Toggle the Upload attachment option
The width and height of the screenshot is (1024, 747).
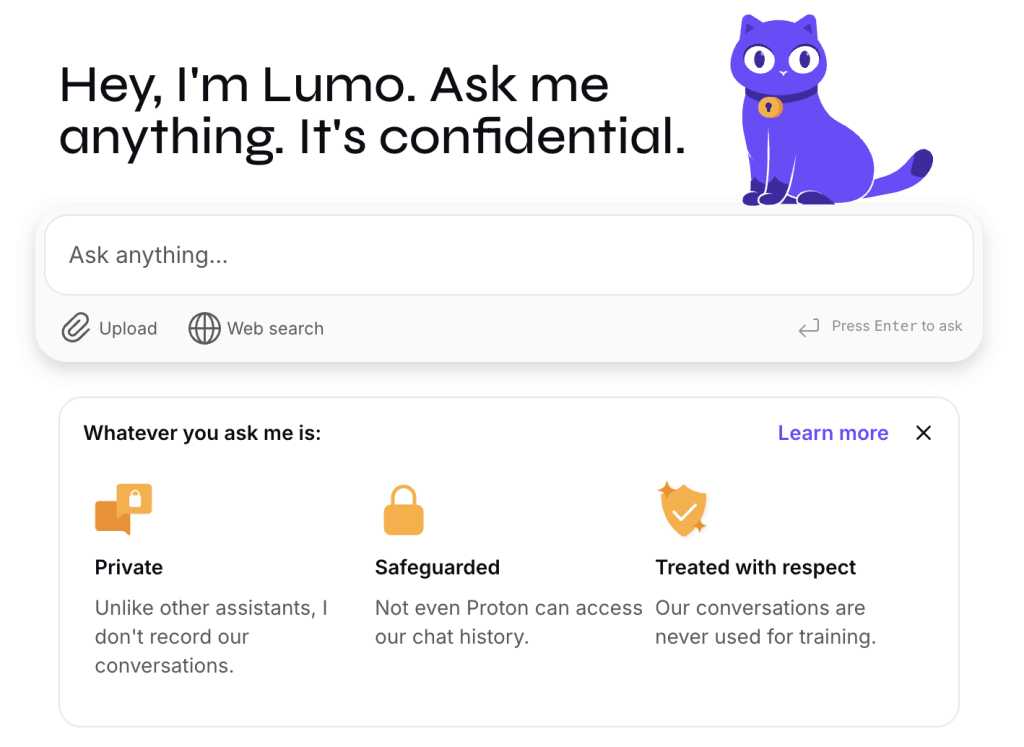tap(109, 328)
